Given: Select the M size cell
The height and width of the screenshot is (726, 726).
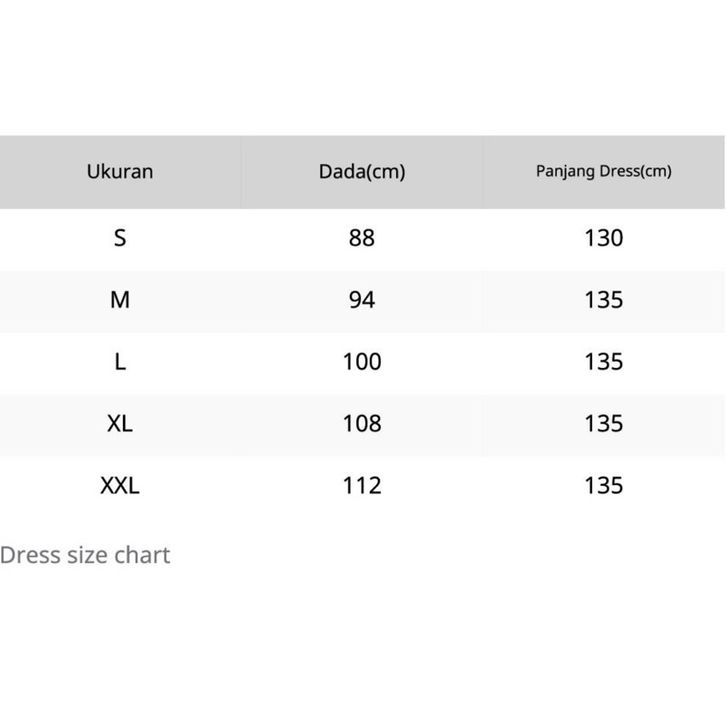Looking at the screenshot, I should pyautogui.click(x=120, y=300).
